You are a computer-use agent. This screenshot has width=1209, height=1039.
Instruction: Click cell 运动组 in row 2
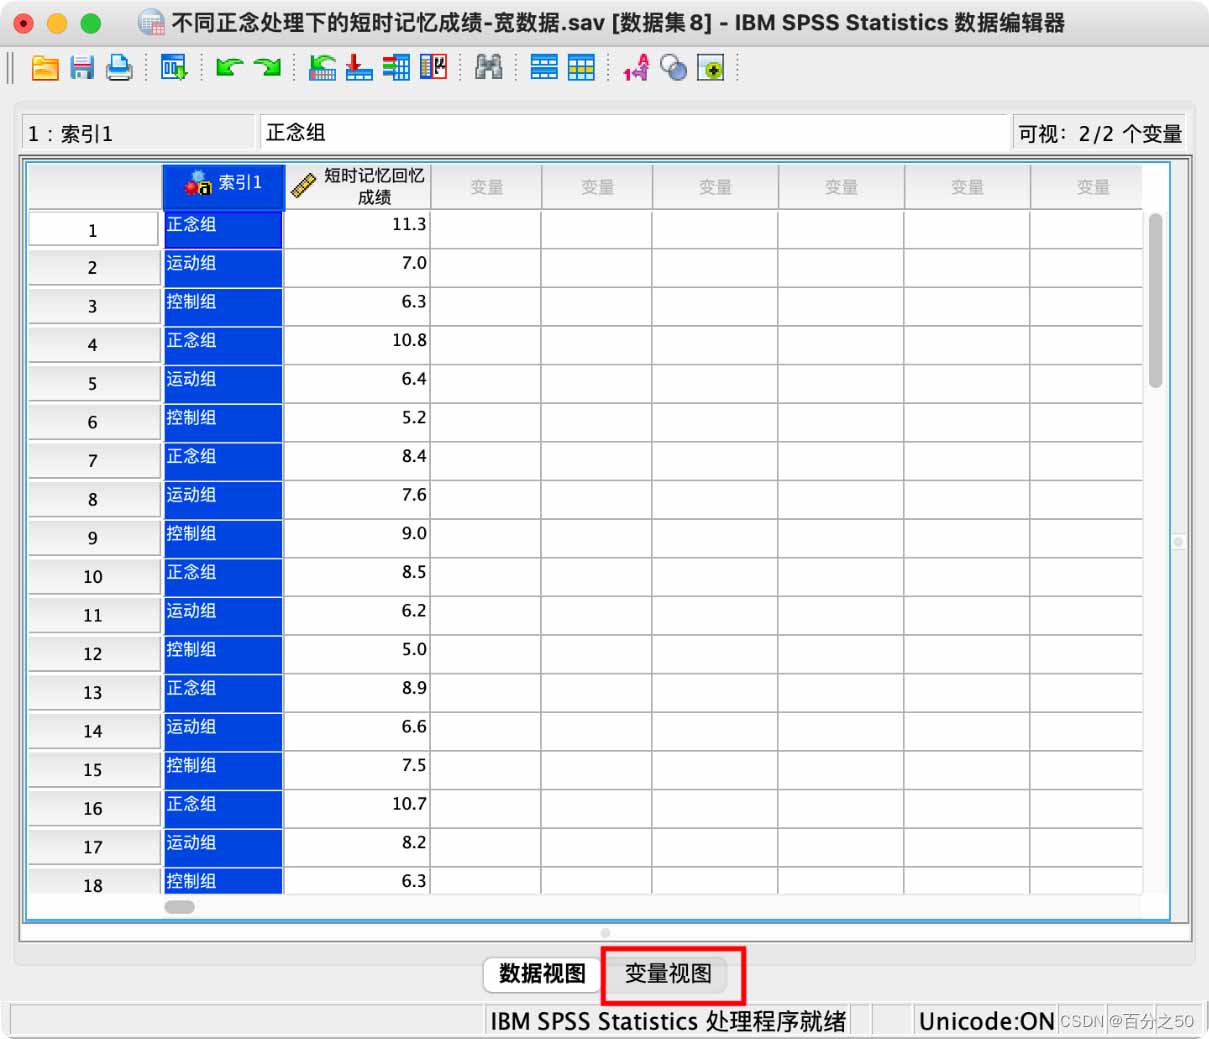pyautogui.click(x=223, y=267)
